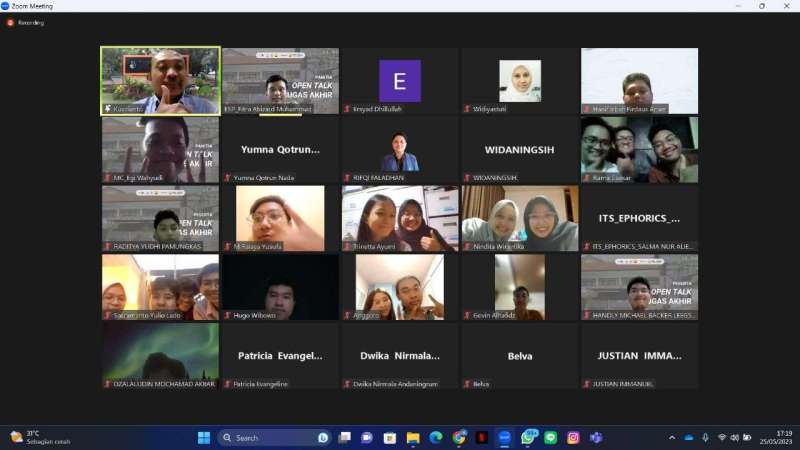Screen dimensions: 800x450
Task: Select RADITYA YUDHI PAMUNGKAS video tile
Action: click(x=160, y=218)
